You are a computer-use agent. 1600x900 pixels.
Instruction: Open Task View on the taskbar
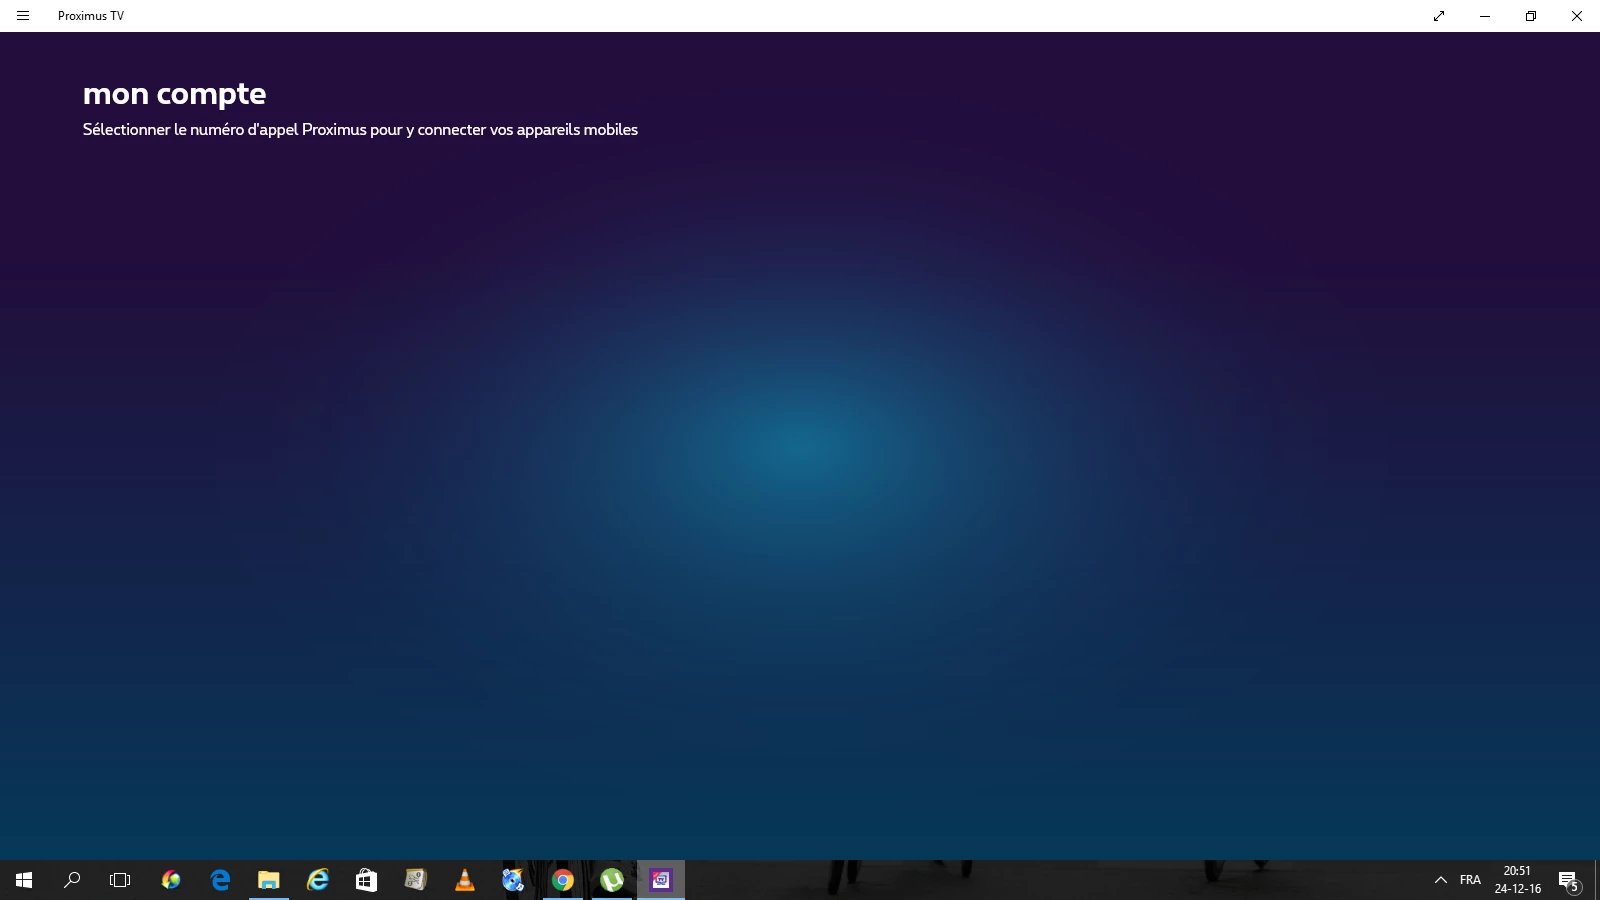[120, 880]
